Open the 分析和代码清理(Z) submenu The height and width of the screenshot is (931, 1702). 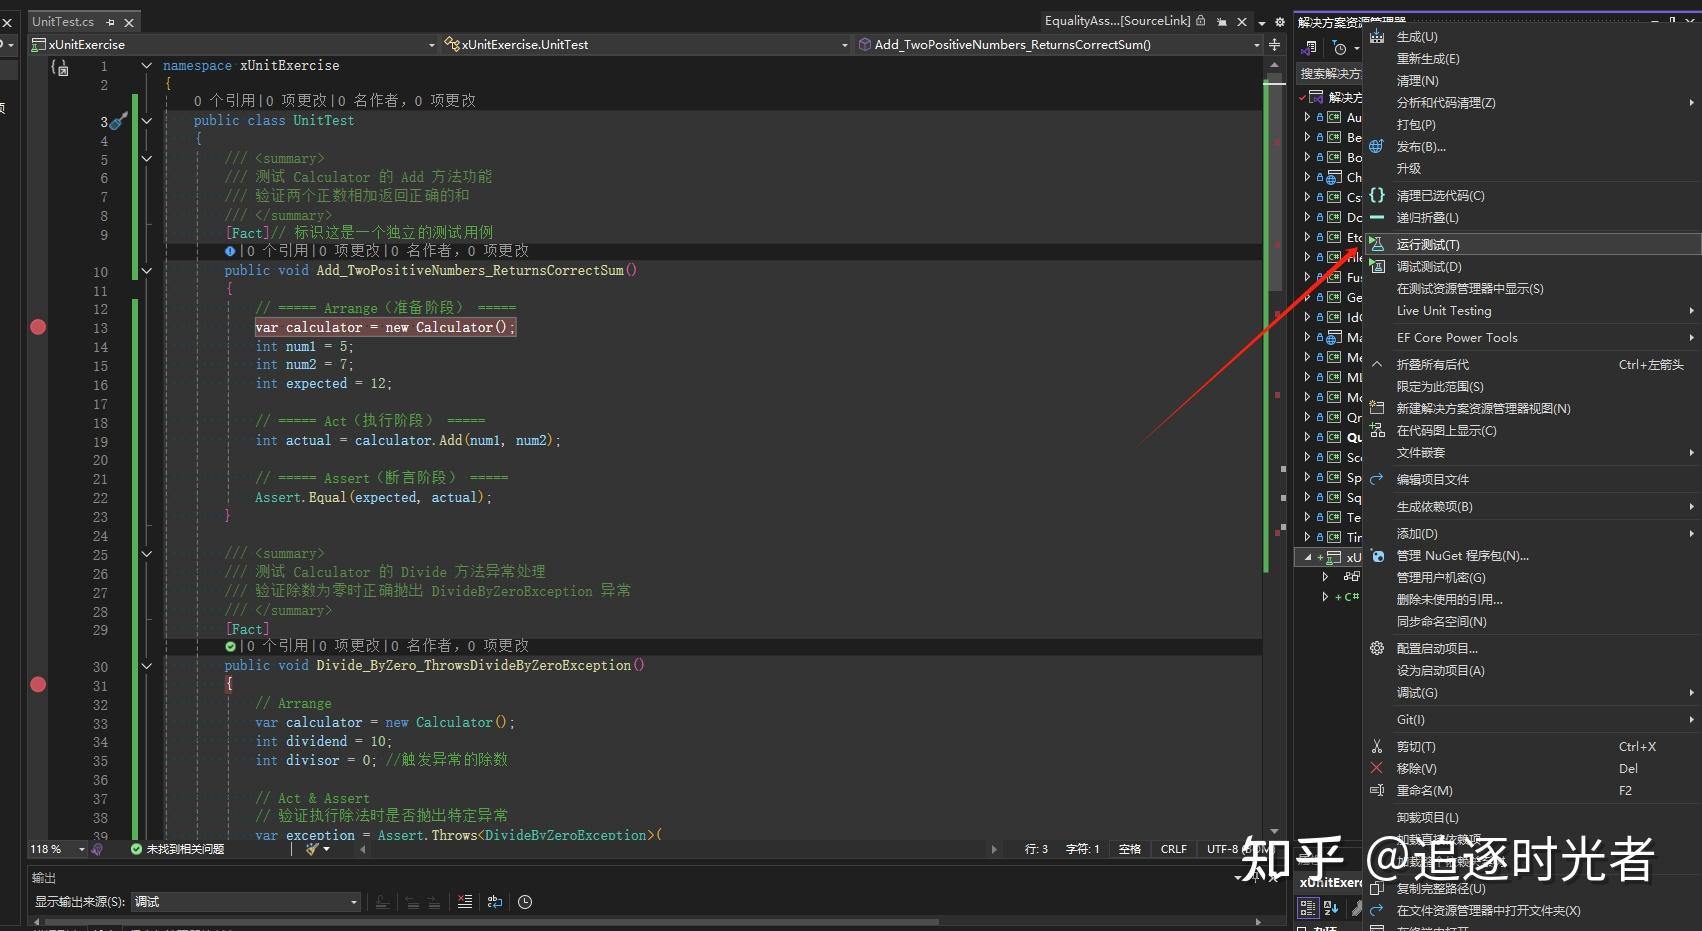pos(1533,103)
